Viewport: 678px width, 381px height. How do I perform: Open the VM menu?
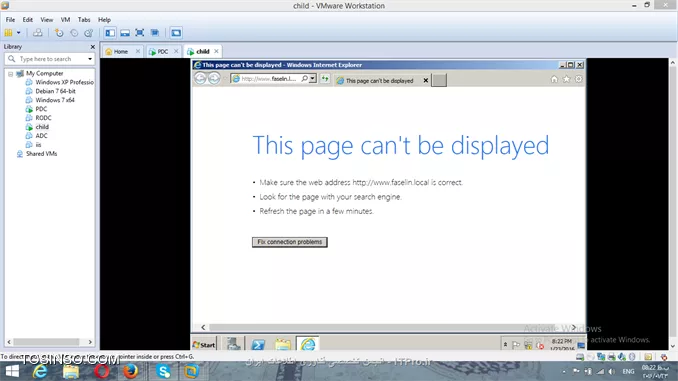pyautogui.click(x=65, y=20)
